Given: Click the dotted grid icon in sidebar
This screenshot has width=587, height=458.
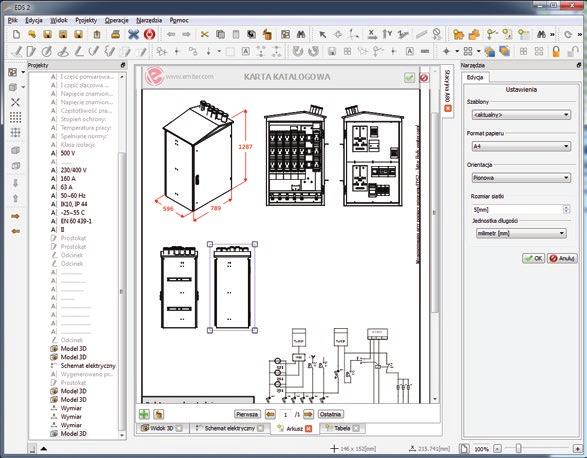Looking at the screenshot, I should 15,117.
